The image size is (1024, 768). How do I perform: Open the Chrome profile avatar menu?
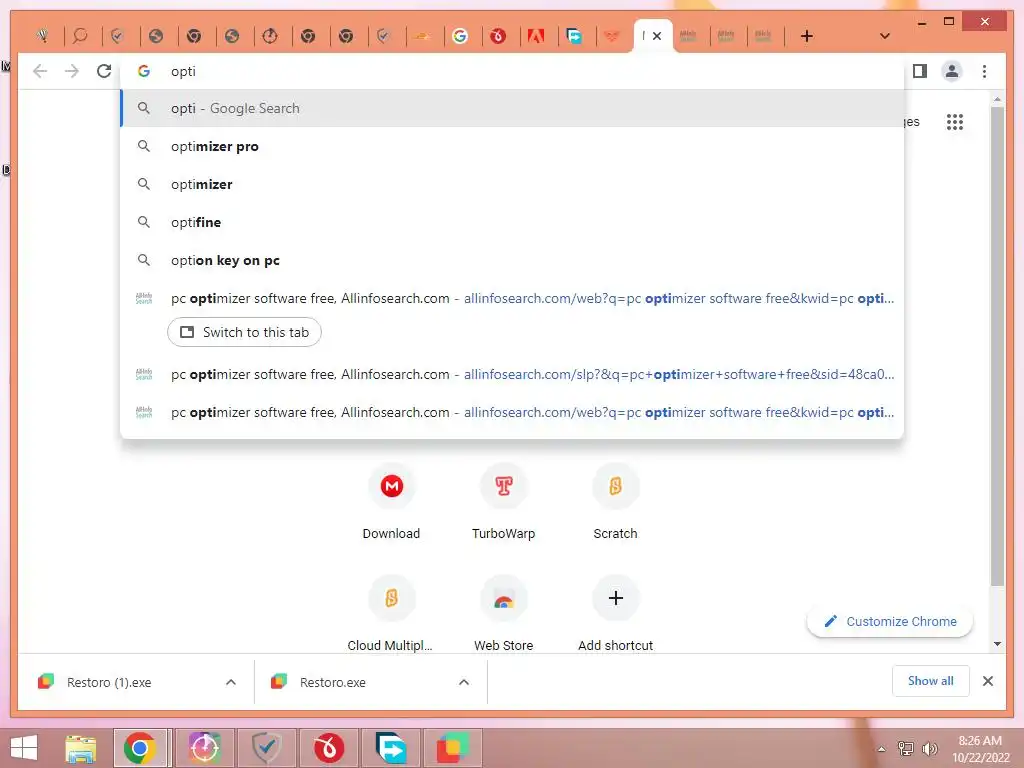[x=952, y=71]
